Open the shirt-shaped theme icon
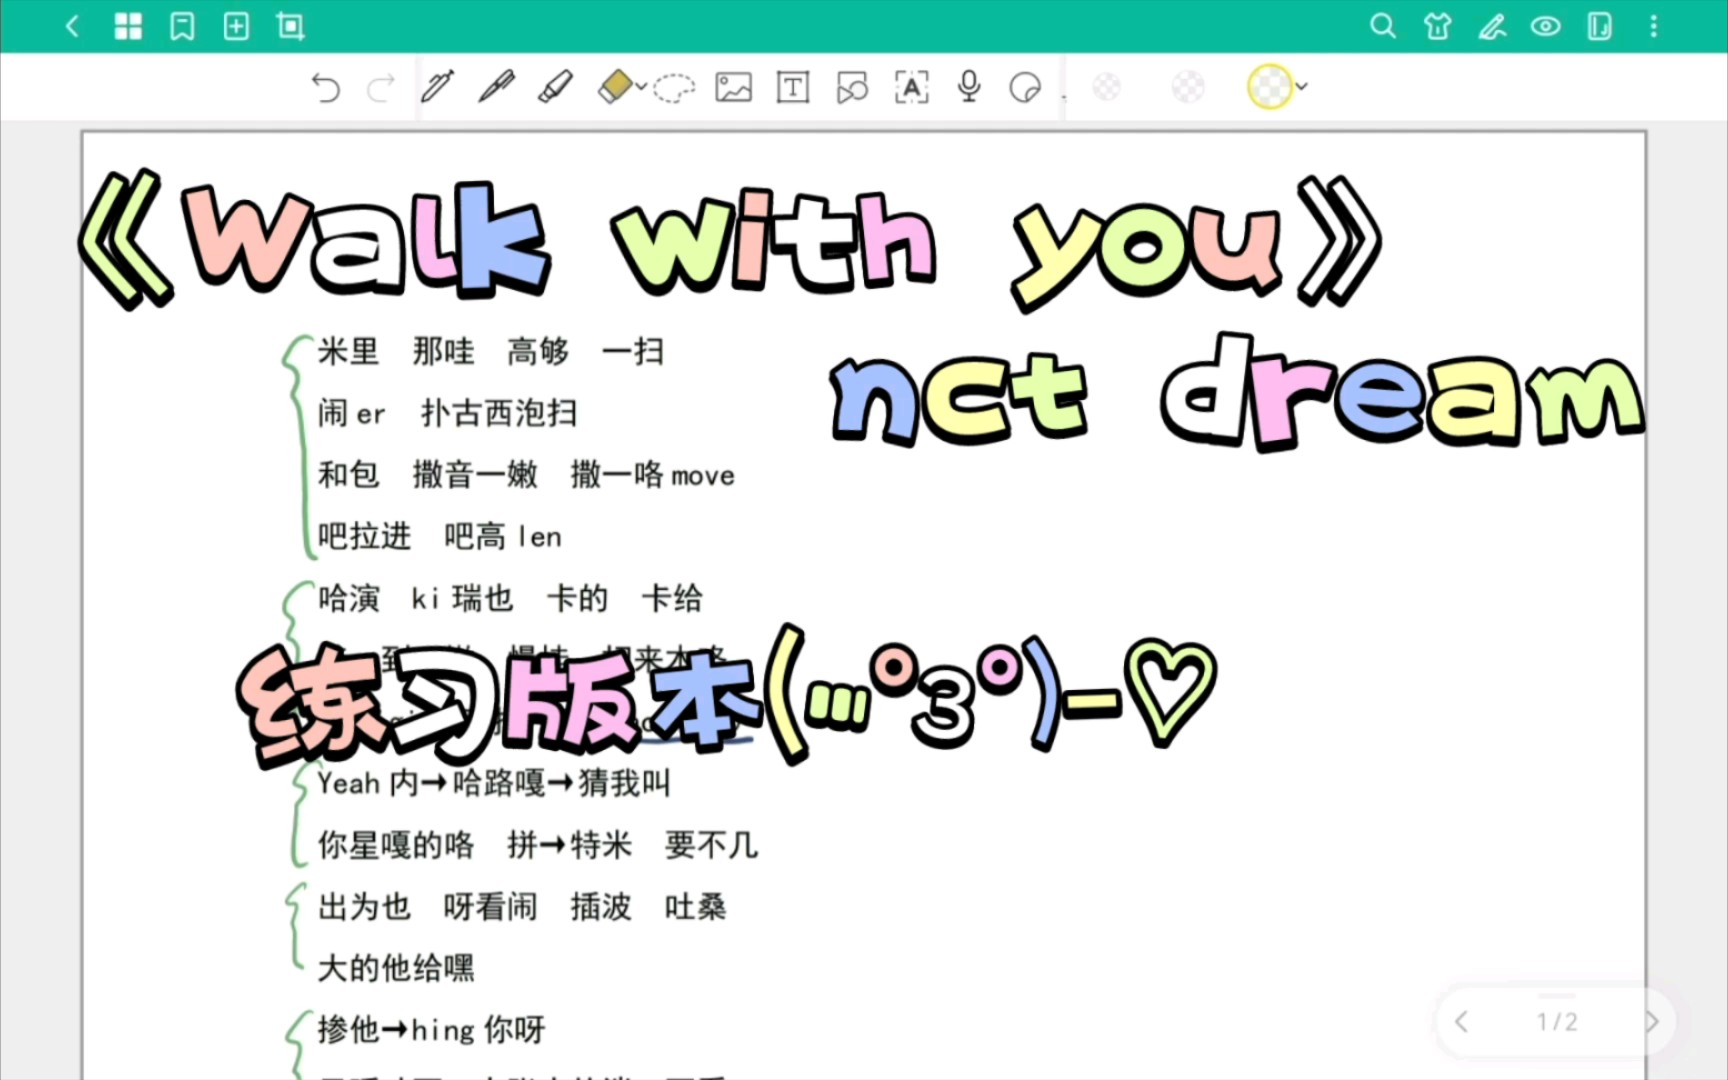Image resolution: width=1728 pixels, height=1080 pixels. point(1438,26)
